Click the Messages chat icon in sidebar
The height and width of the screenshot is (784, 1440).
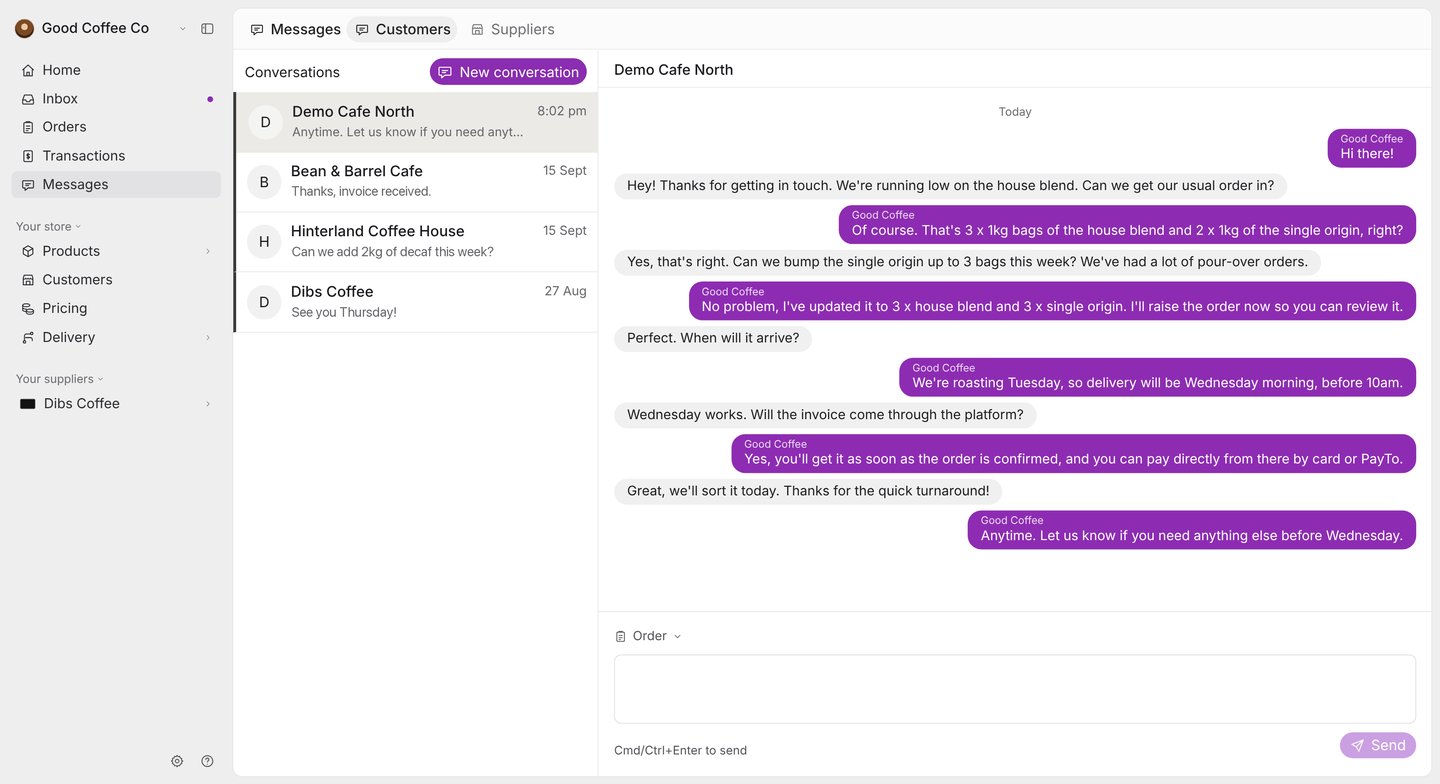pos(28,185)
